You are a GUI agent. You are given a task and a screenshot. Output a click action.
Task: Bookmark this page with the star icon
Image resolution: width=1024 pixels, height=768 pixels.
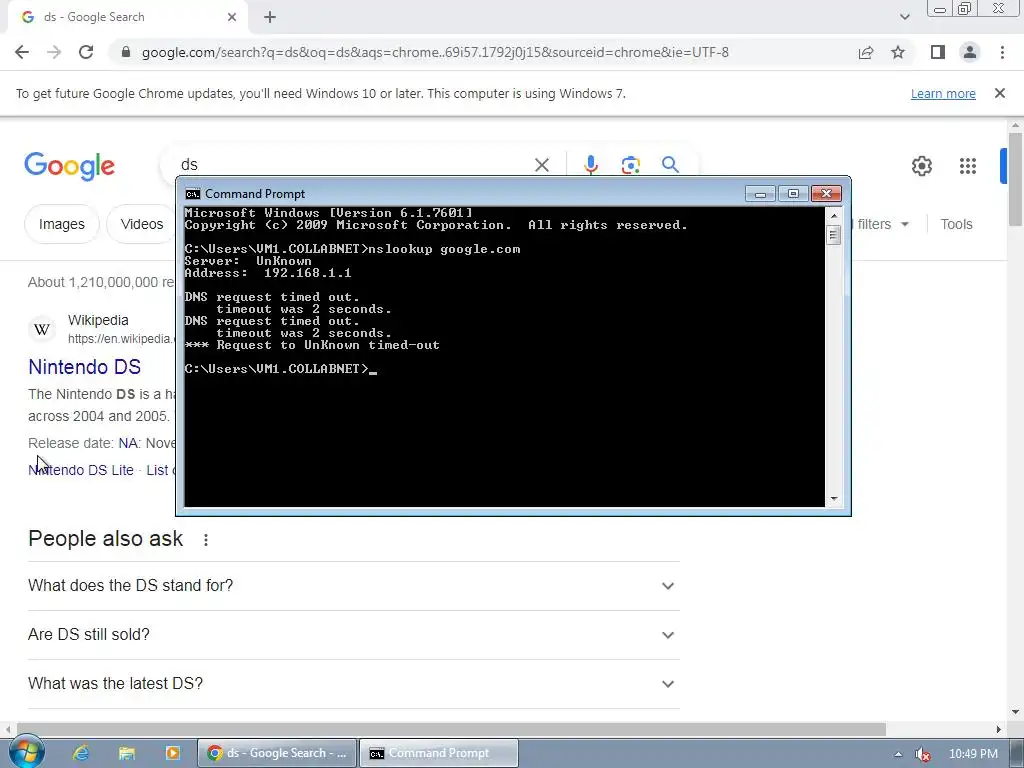[x=898, y=52]
